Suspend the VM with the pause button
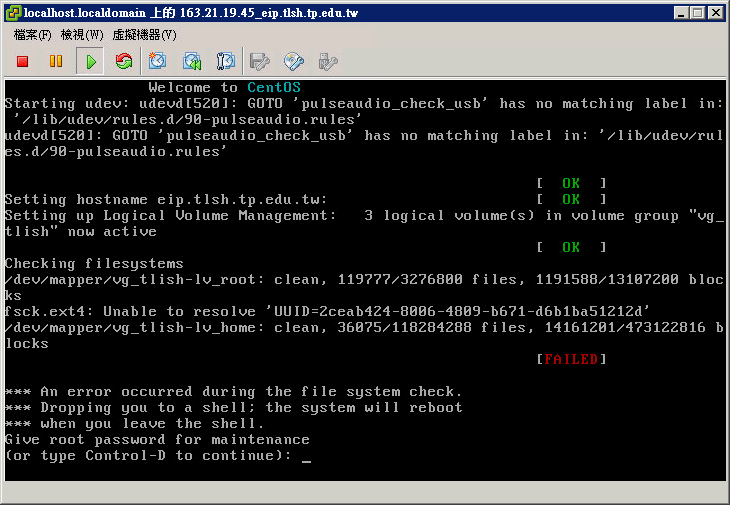This screenshot has width=730, height=505. (x=56, y=61)
